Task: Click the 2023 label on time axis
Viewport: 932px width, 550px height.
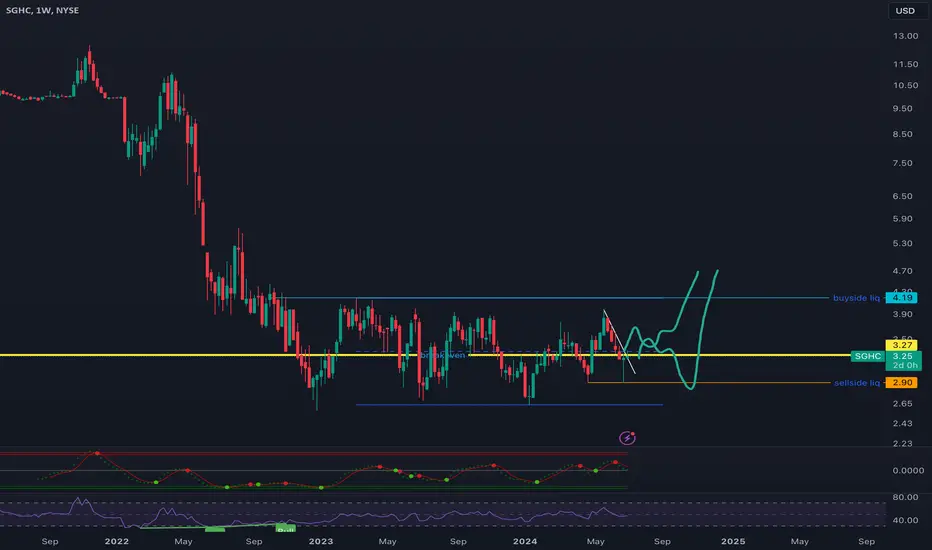Action: click(x=321, y=541)
